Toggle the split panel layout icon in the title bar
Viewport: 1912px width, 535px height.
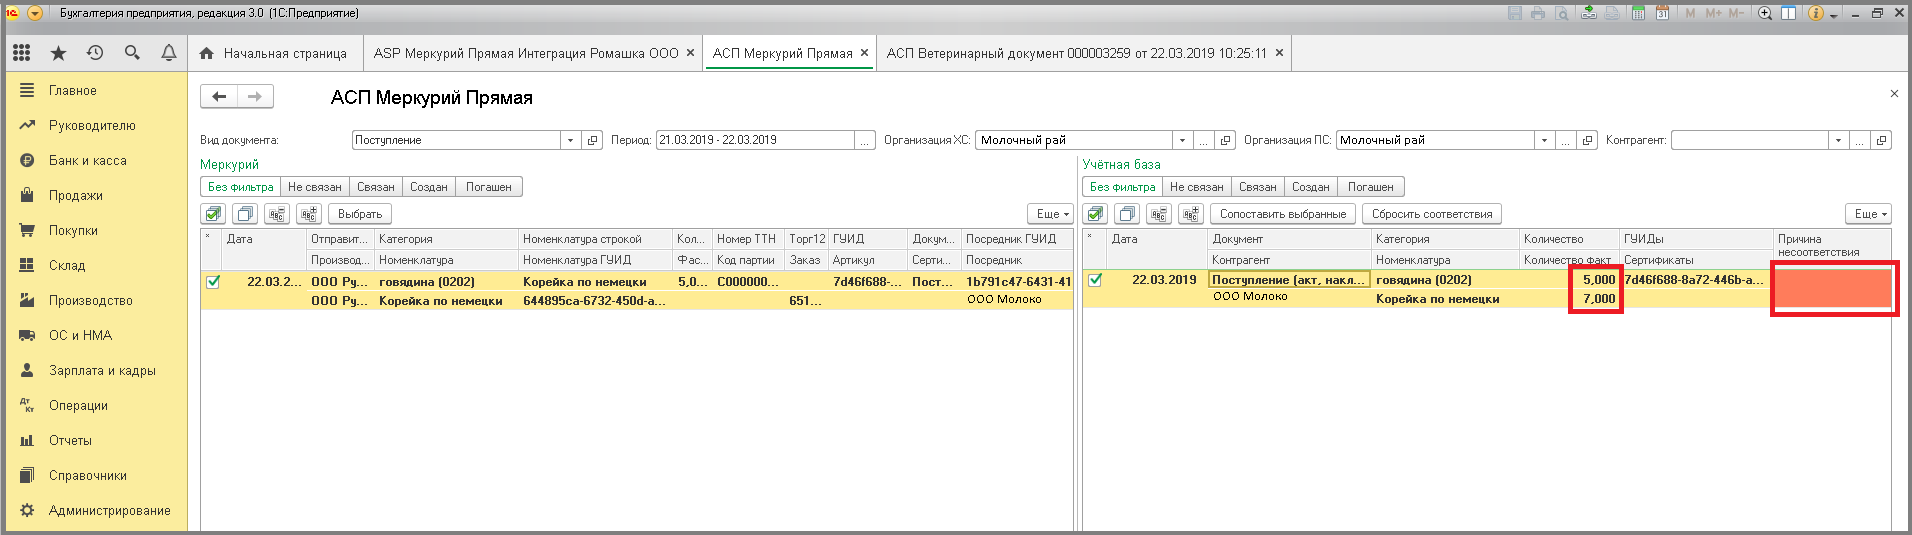pyautogui.click(x=1789, y=13)
